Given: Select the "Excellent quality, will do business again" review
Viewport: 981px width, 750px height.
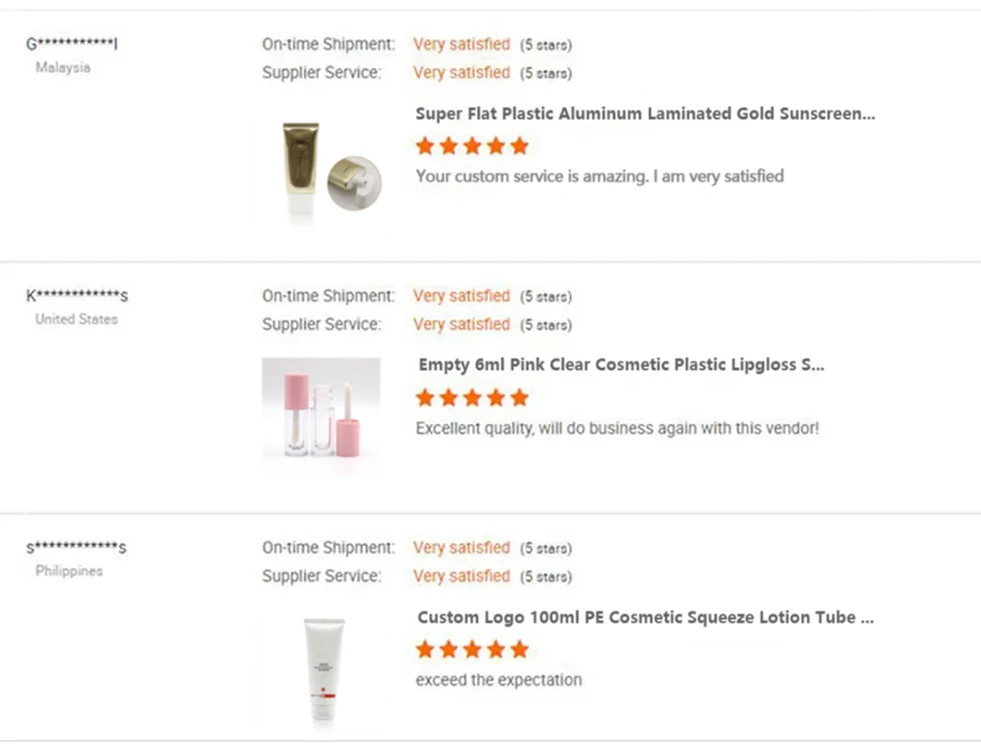Looking at the screenshot, I should [x=617, y=429].
